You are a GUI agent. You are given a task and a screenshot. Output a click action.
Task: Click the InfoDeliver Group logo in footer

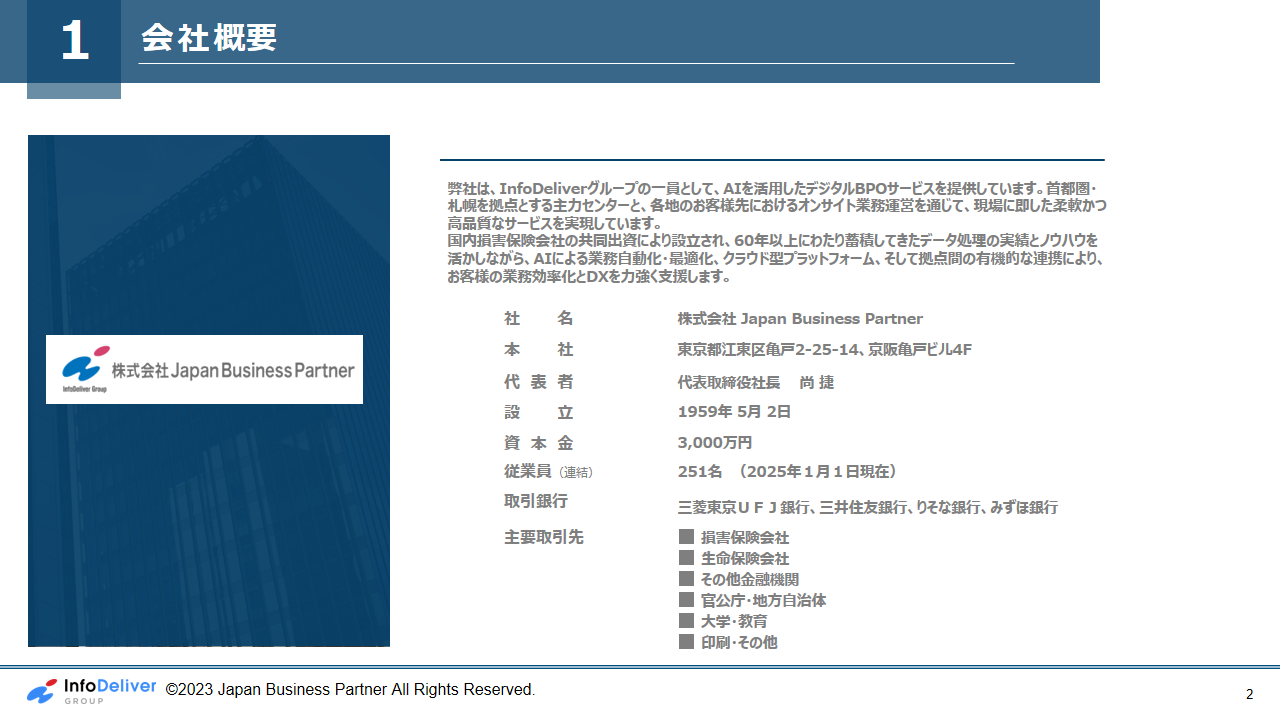tap(91, 691)
